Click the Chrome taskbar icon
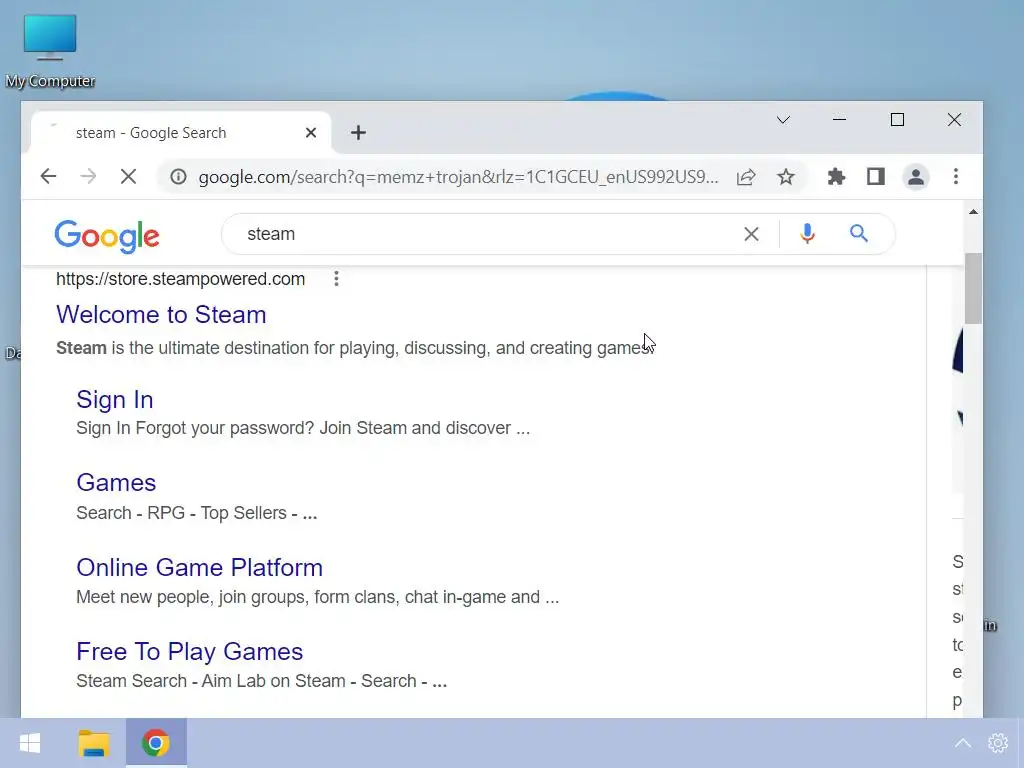The width and height of the screenshot is (1024, 768). tap(155, 743)
